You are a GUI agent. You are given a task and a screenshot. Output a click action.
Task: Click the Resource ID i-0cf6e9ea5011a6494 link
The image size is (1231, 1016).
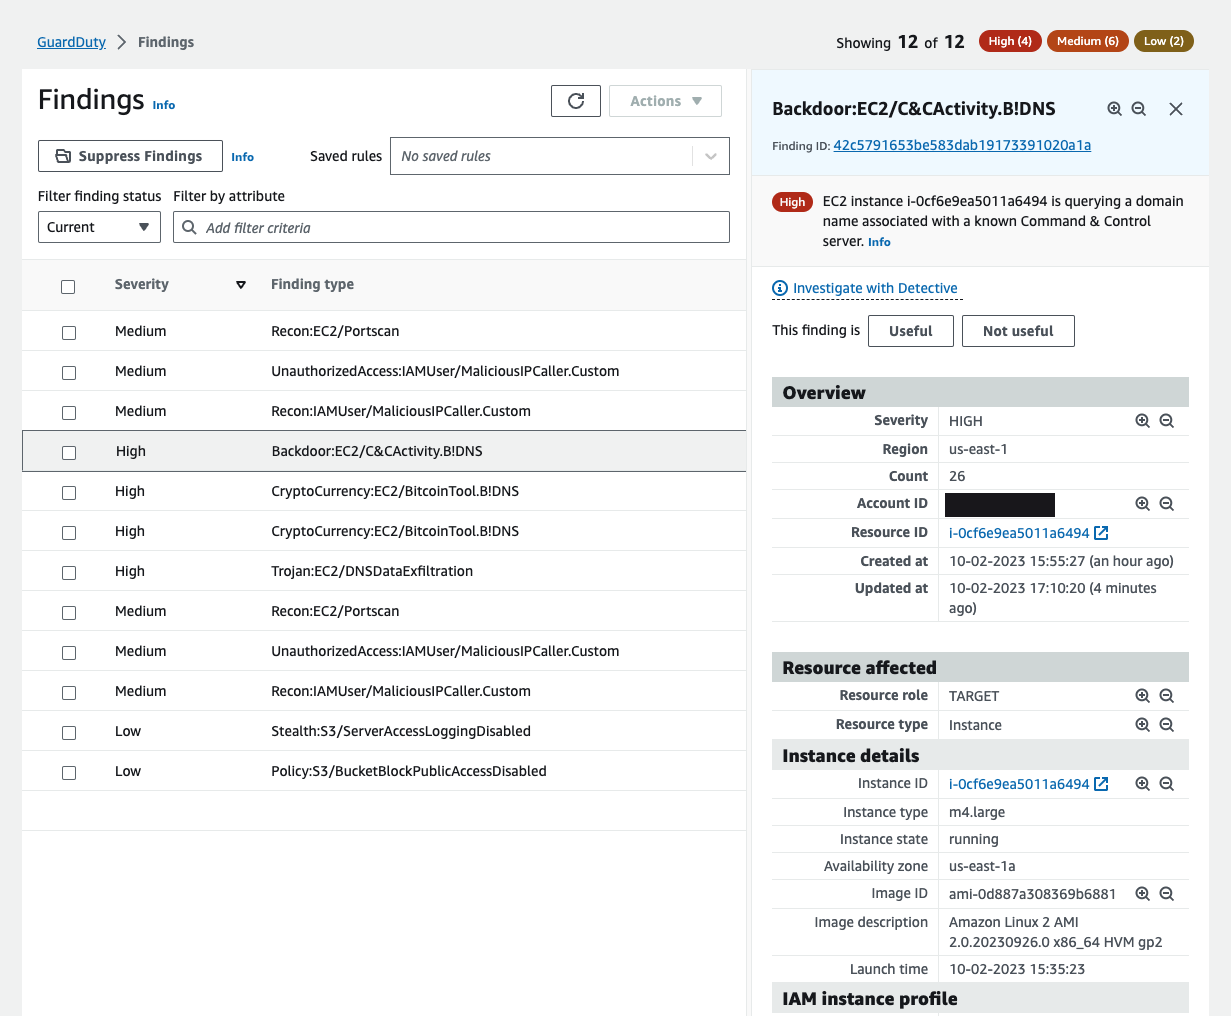(x=1019, y=533)
